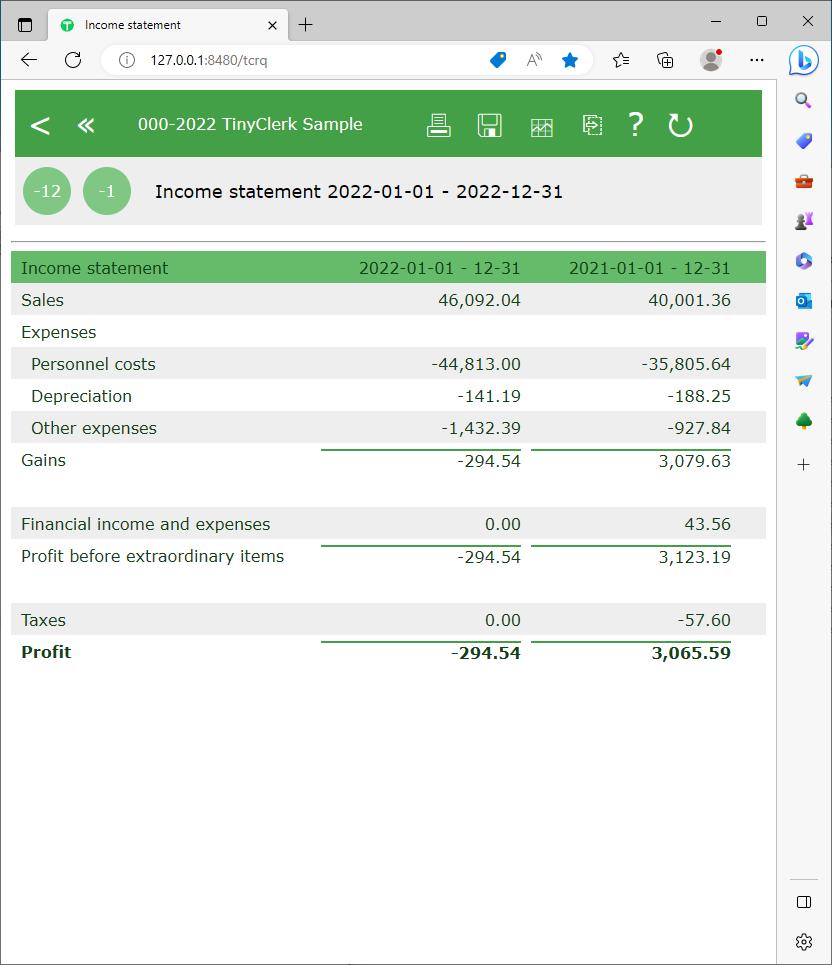The width and height of the screenshot is (832, 965).
Task: Click the Personnel costs row
Action: point(93,364)
